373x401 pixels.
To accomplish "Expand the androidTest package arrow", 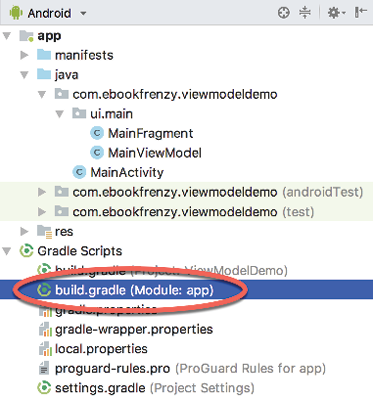I will coord(42,192).
